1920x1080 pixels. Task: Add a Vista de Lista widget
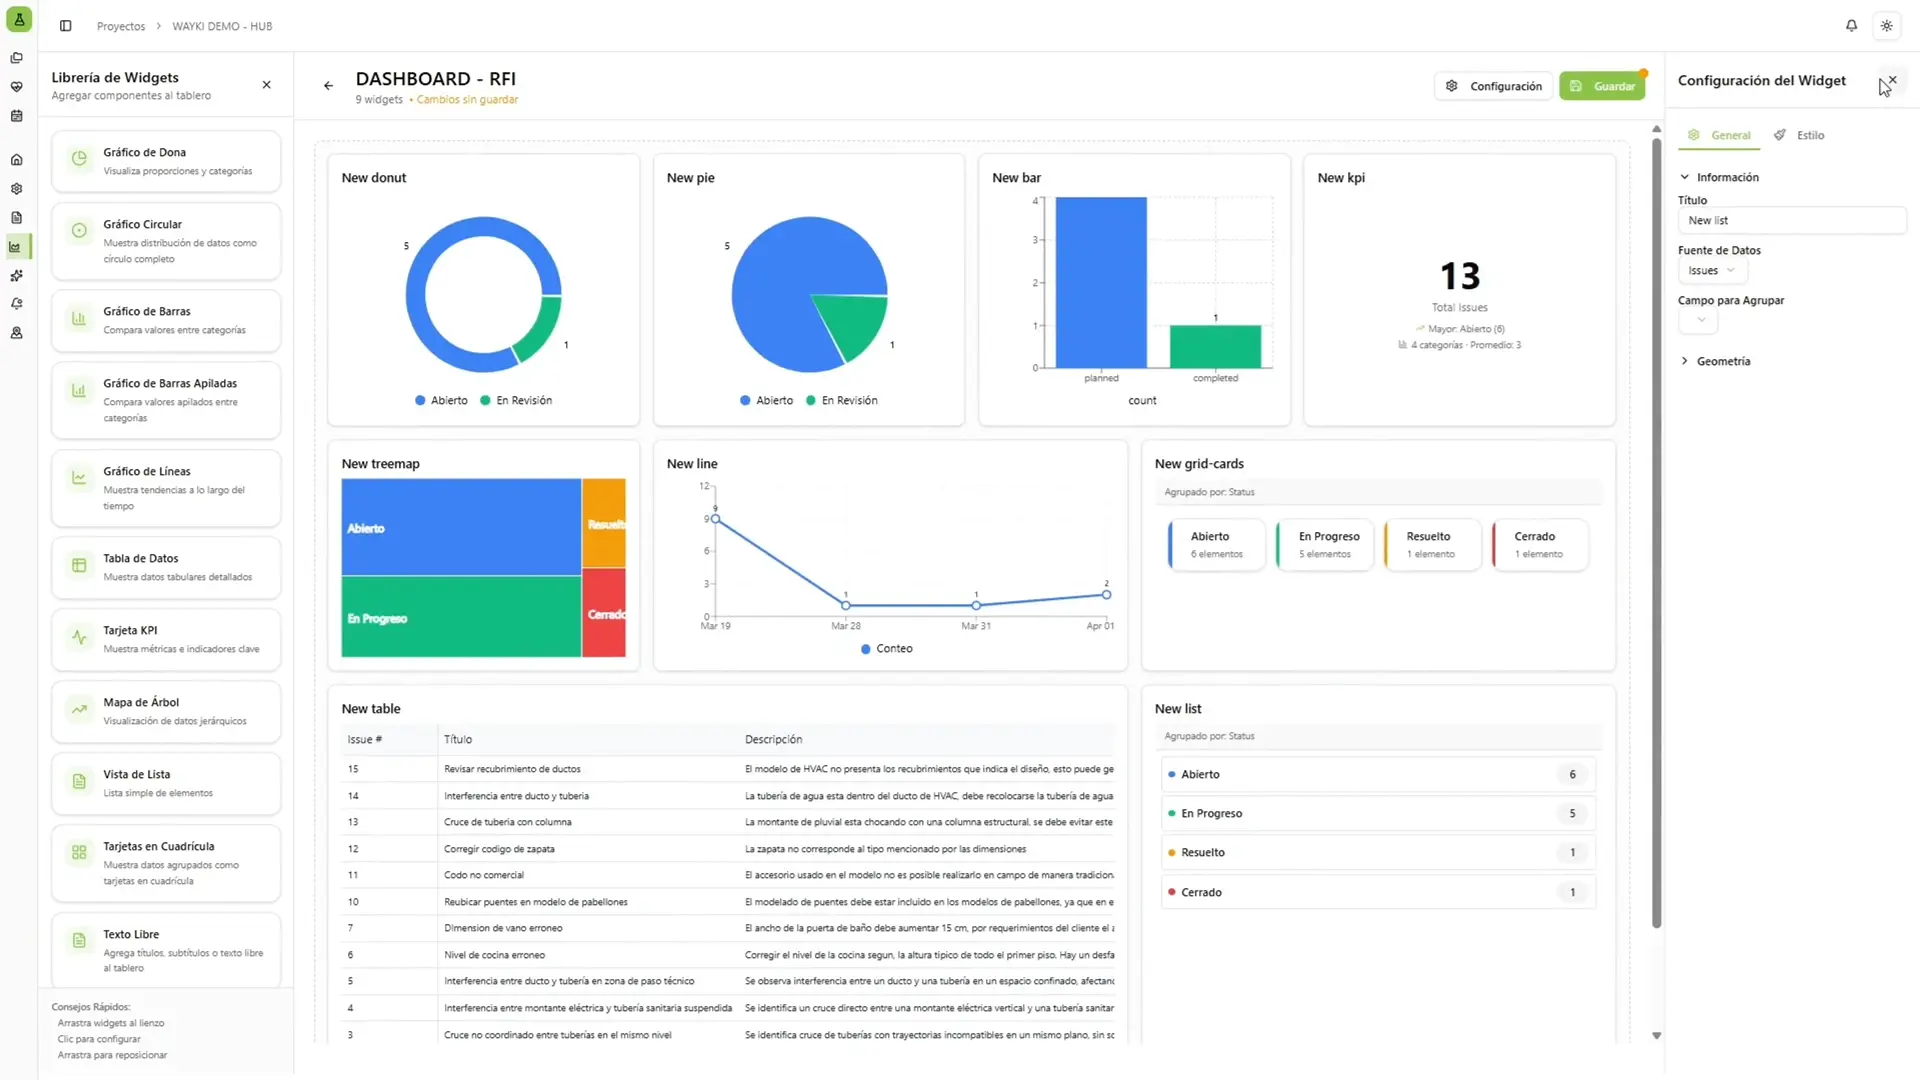[x=166, y=783]
